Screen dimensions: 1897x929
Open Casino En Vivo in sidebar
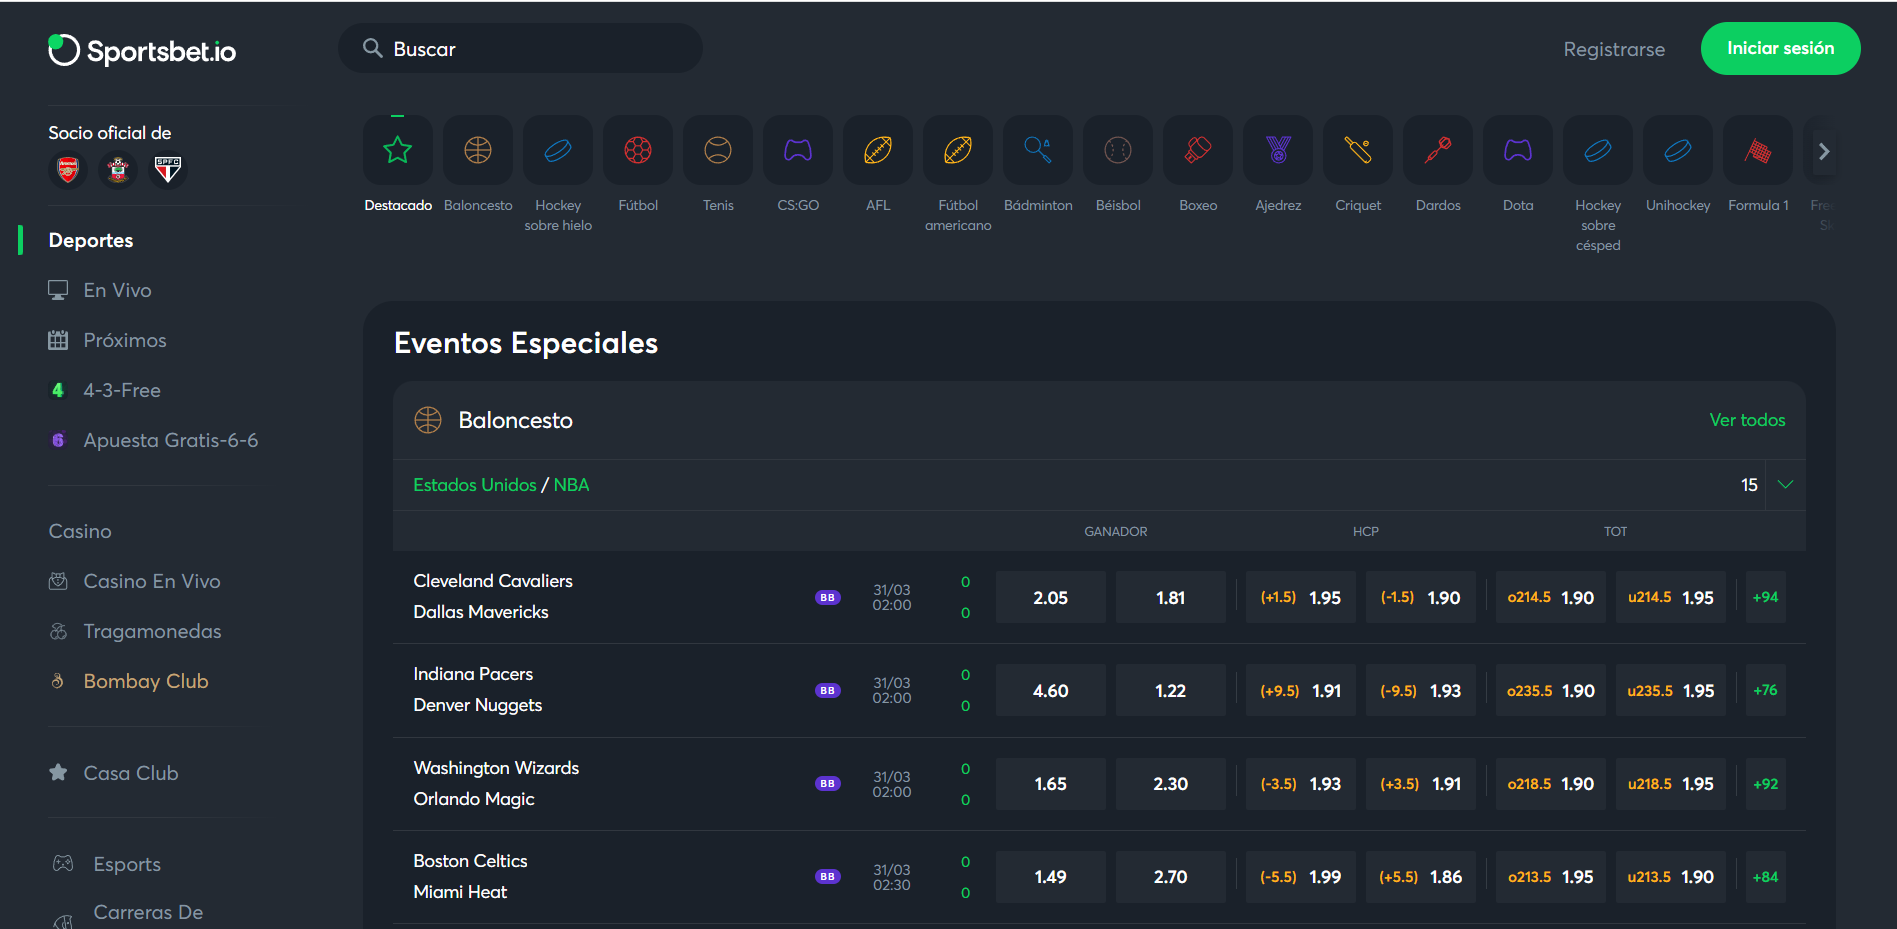135,581
